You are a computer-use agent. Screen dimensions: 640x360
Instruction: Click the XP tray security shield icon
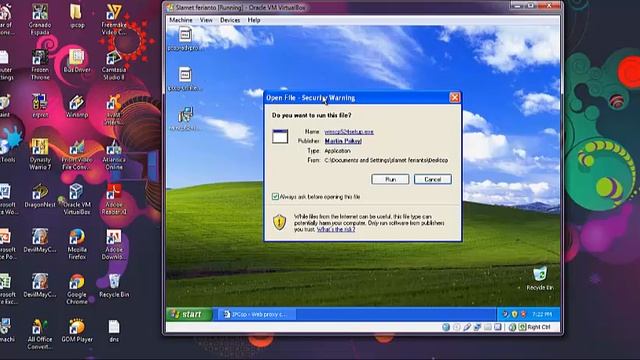click(514, 314)
